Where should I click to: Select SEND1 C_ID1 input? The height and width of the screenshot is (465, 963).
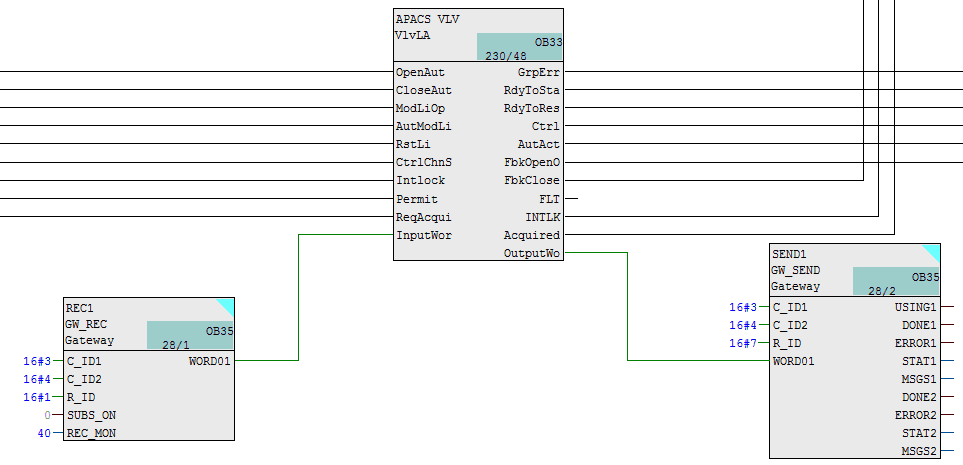(790, 307)
